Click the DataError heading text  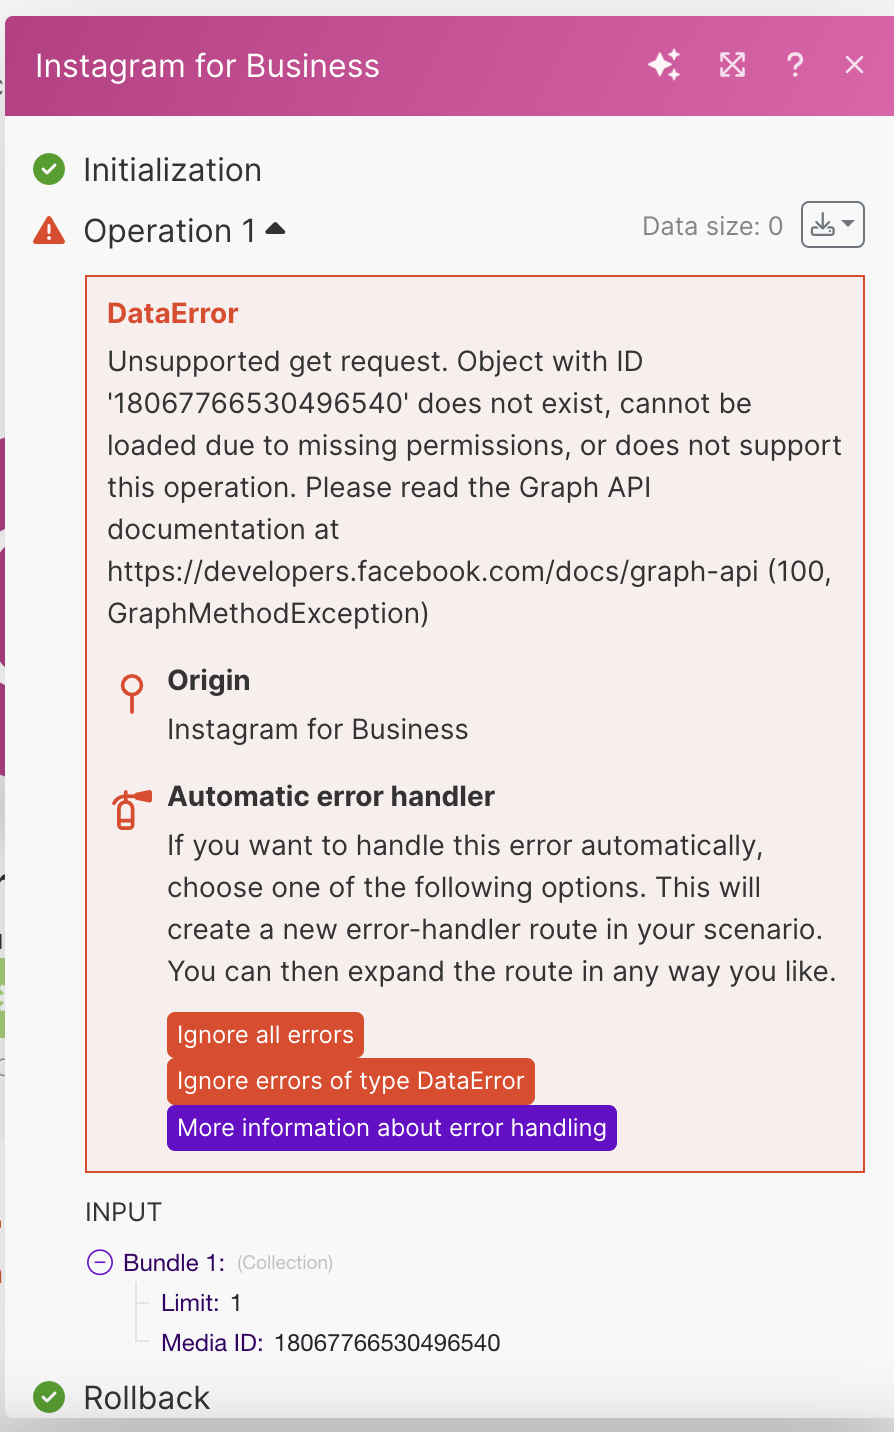[x=173, y=314]
